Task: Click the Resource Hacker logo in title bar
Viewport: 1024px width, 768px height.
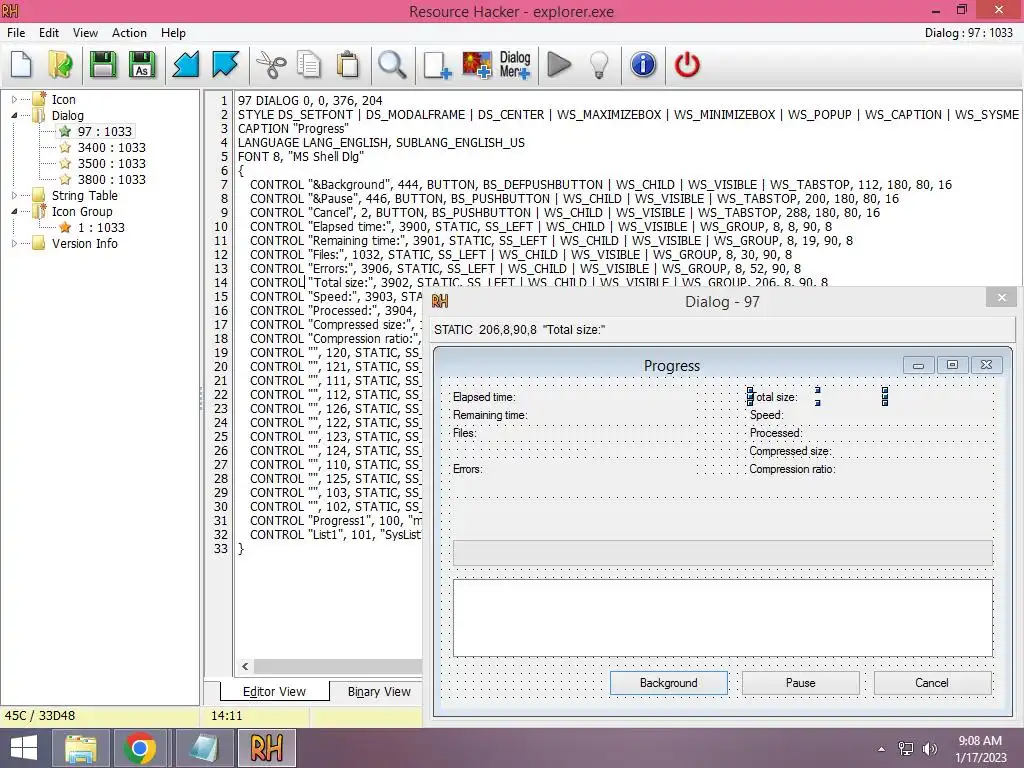Action: point(10,10)
